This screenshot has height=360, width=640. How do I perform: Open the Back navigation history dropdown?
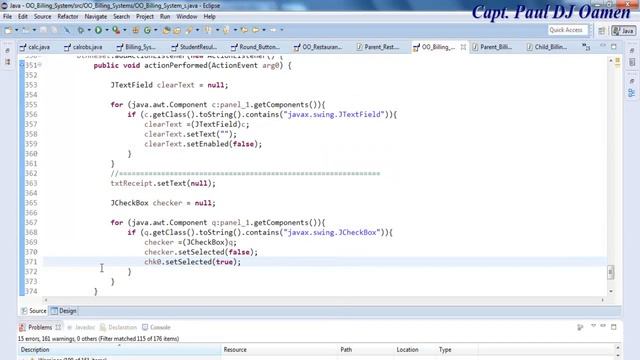pos(264,30)
